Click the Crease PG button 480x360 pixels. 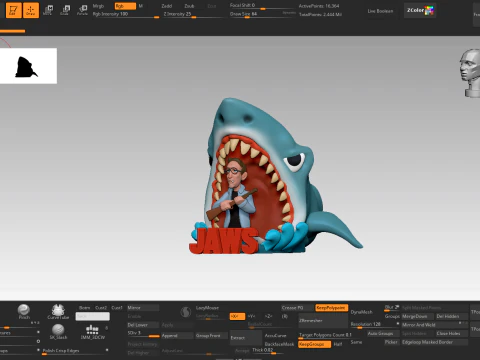pyautogui.click(x=297, y=308)
